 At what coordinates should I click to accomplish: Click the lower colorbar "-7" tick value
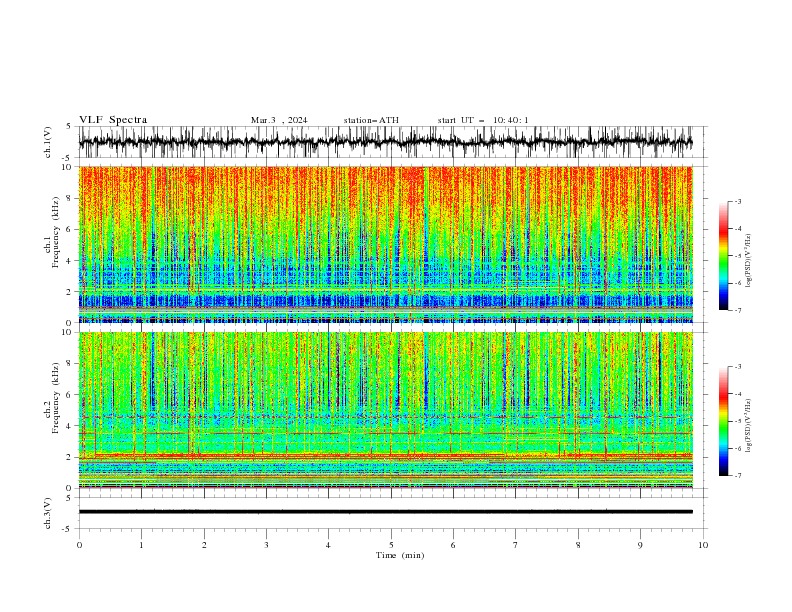click(x=738, y=475)
